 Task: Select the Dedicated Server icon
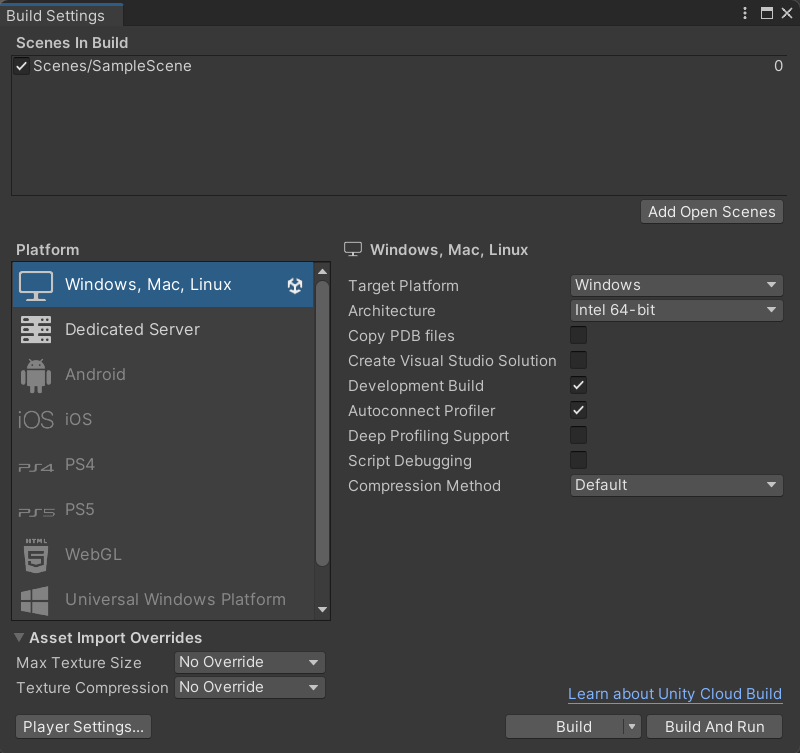[x=36, y=330]
